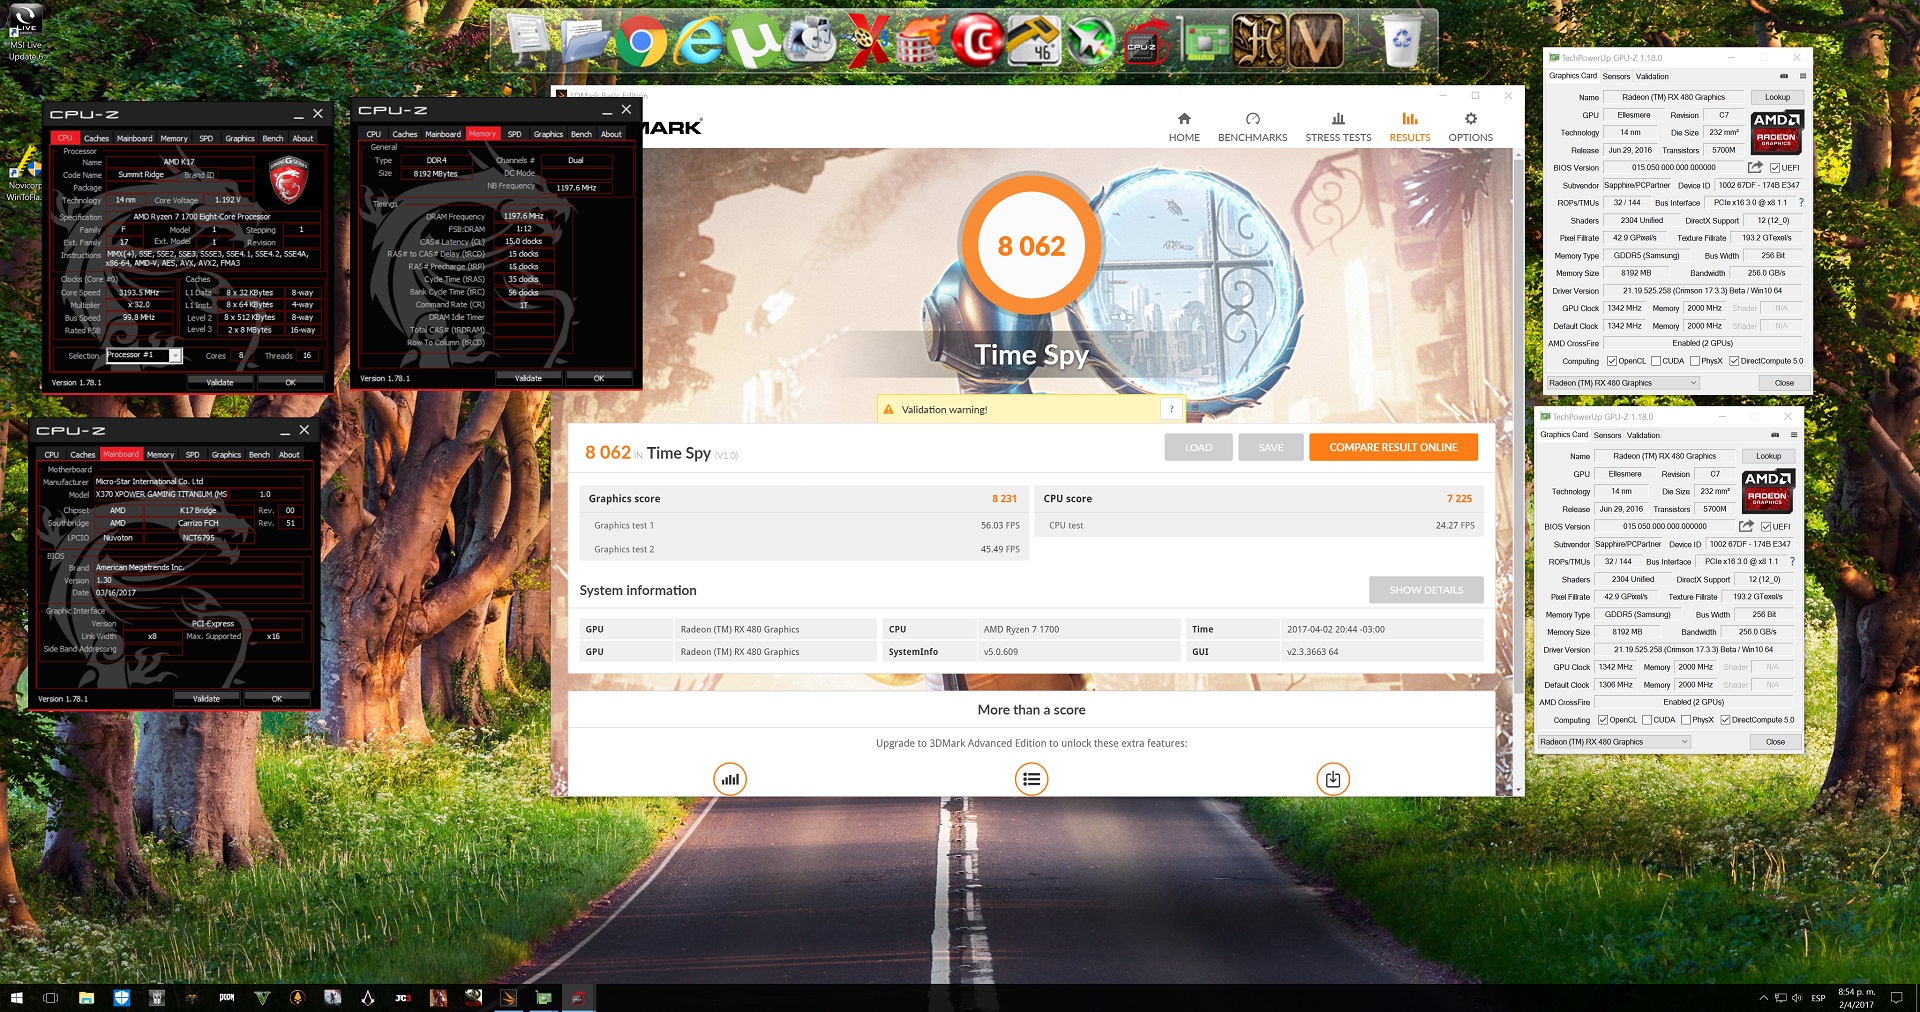Launch Internet Explorer from the dock
The image size is (1920, 1012).
(x=697, y=41)
